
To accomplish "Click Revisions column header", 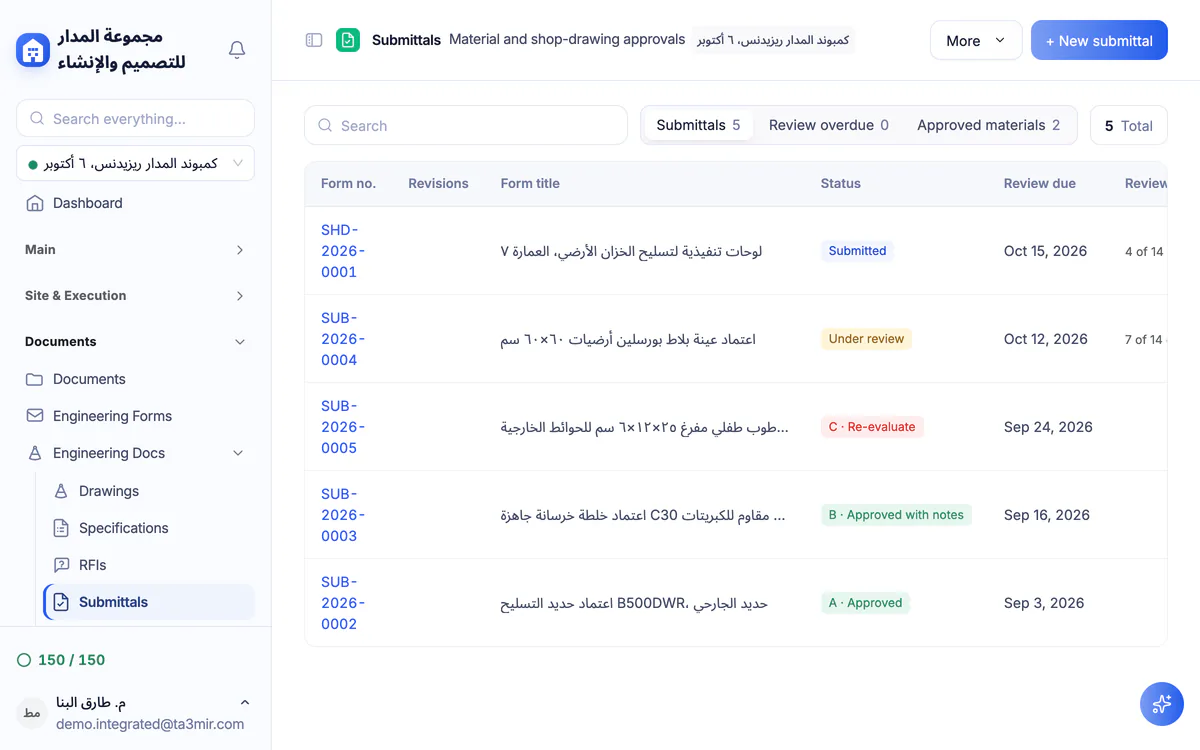I will [x=438, y=184].
